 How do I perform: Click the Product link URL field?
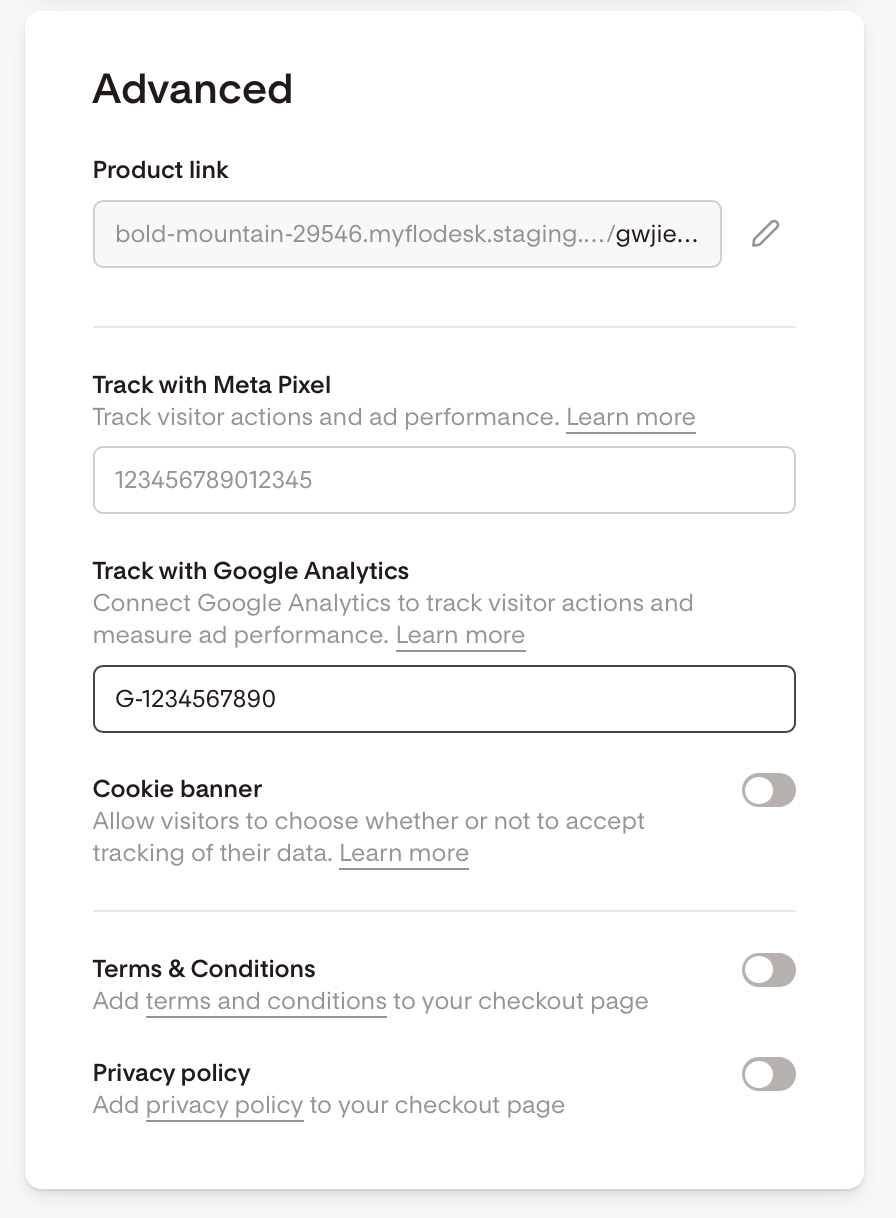407,234
